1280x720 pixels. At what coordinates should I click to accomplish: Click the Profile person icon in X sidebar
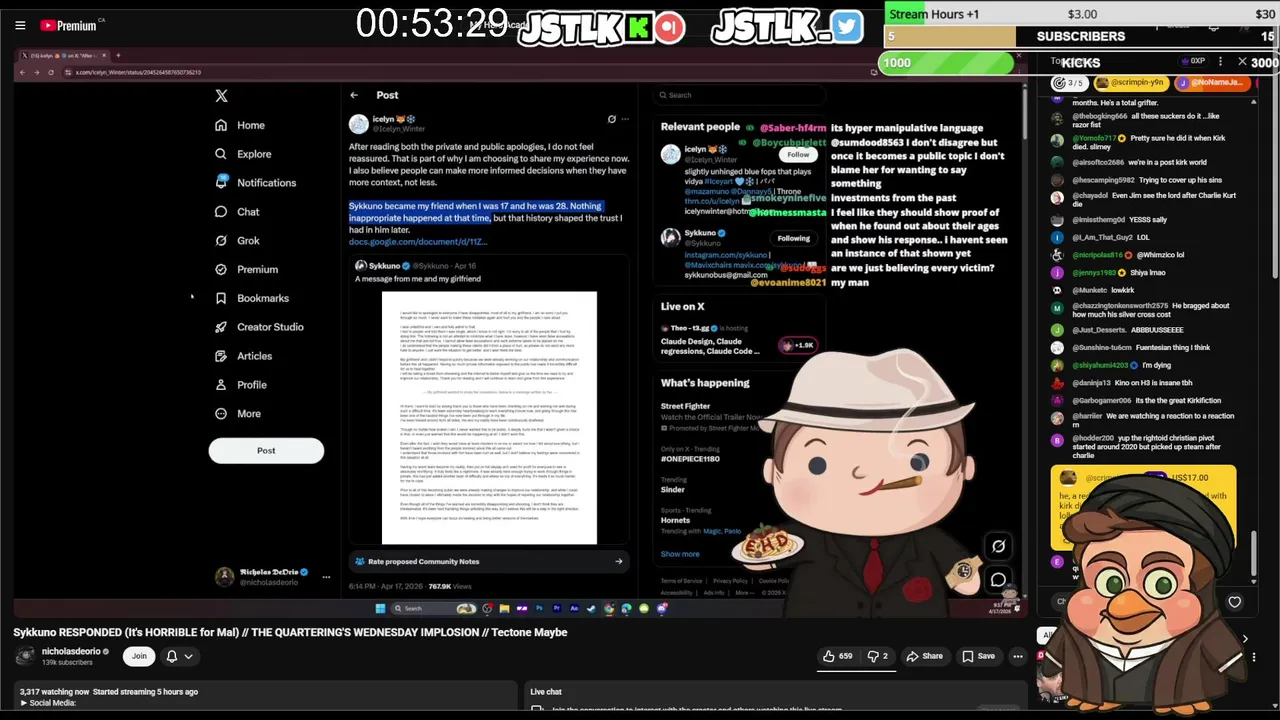(x=221, y=385)
